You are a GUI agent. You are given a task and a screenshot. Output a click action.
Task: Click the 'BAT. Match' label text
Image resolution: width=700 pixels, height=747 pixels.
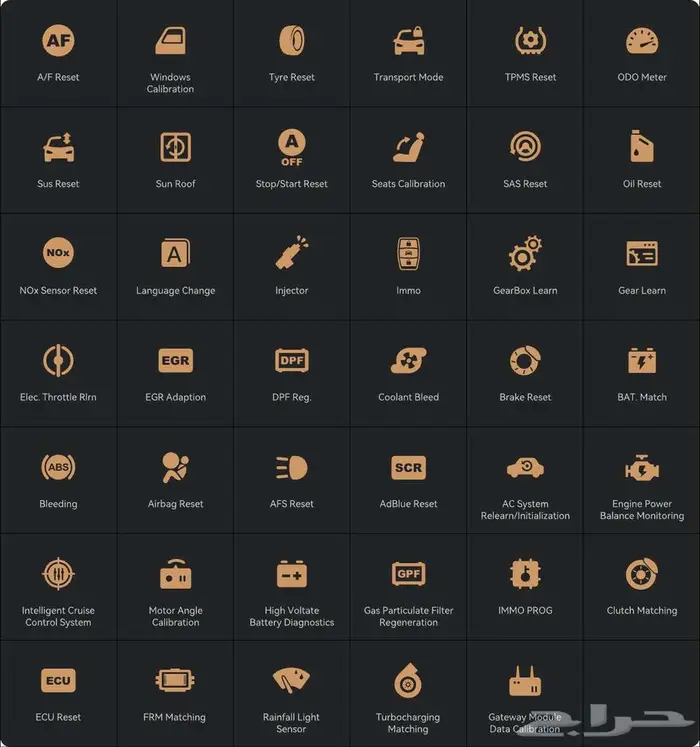point(642,397)
